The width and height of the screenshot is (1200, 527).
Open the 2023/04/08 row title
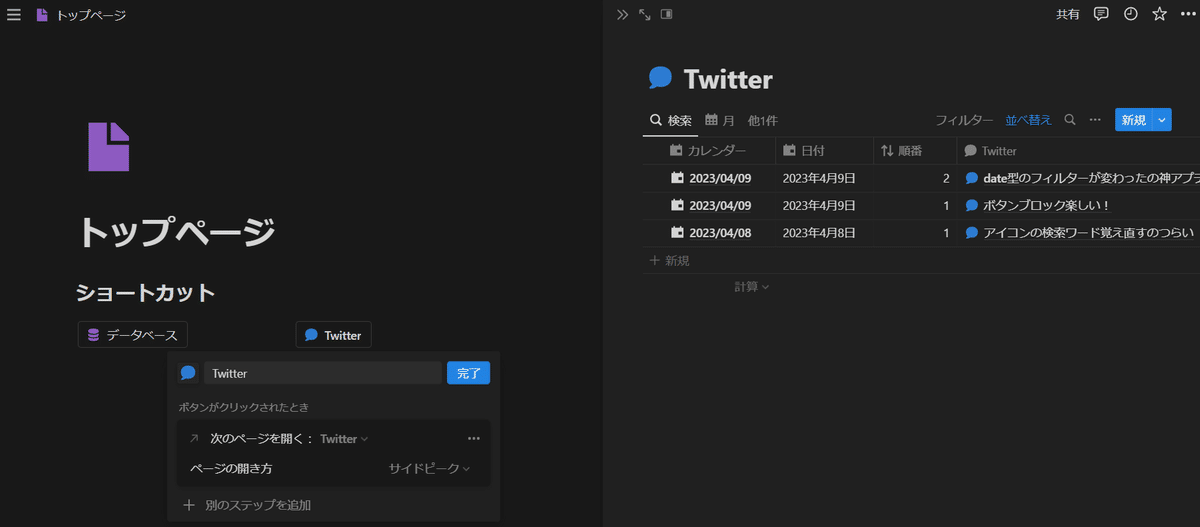point(720,232)
